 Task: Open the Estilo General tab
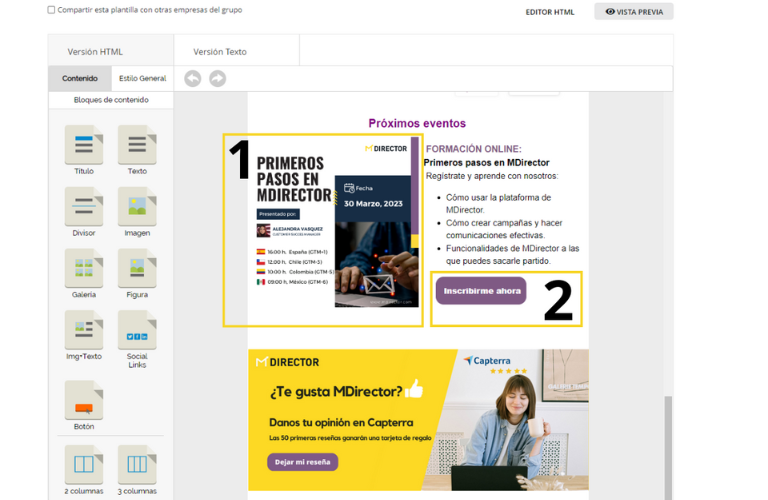[x=143, y=78]
